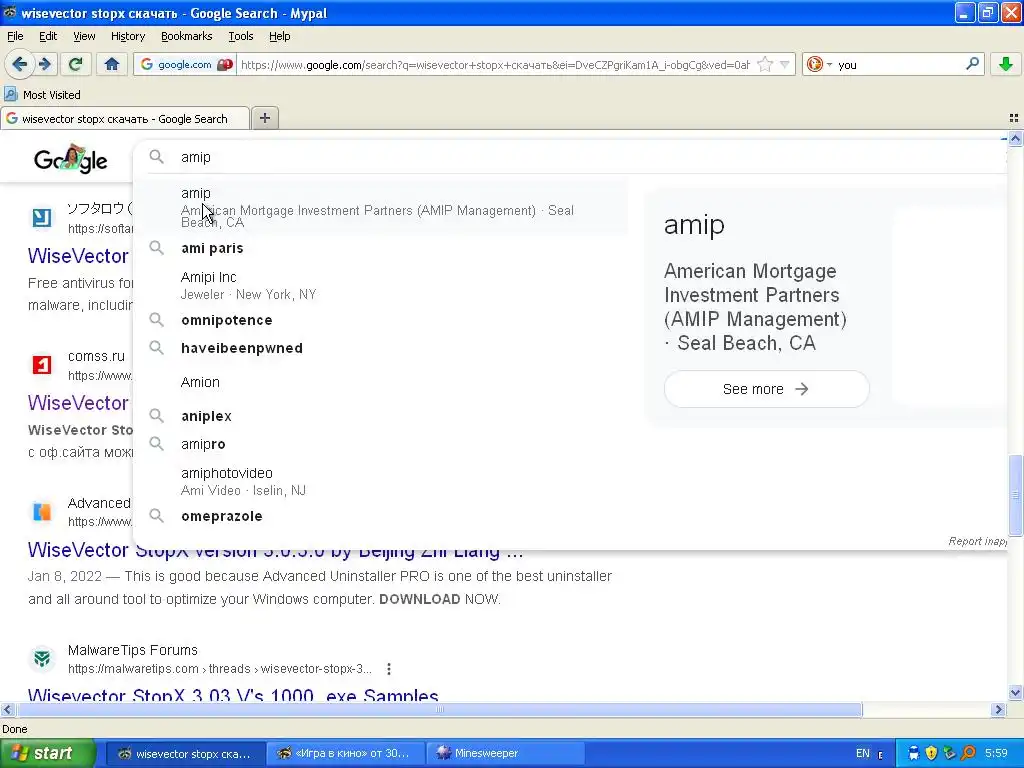Open options dots for MalwareTips result

(x=389, y=669)
